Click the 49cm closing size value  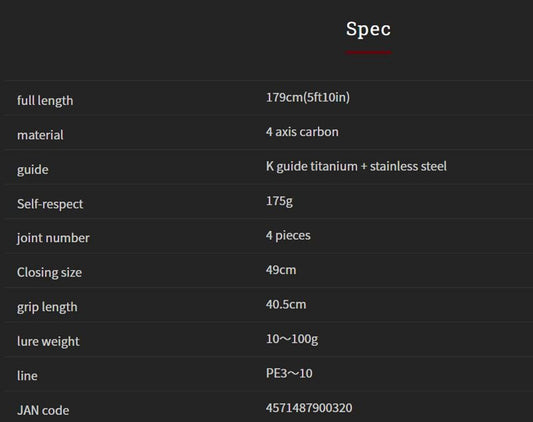(x=281, y=270)
